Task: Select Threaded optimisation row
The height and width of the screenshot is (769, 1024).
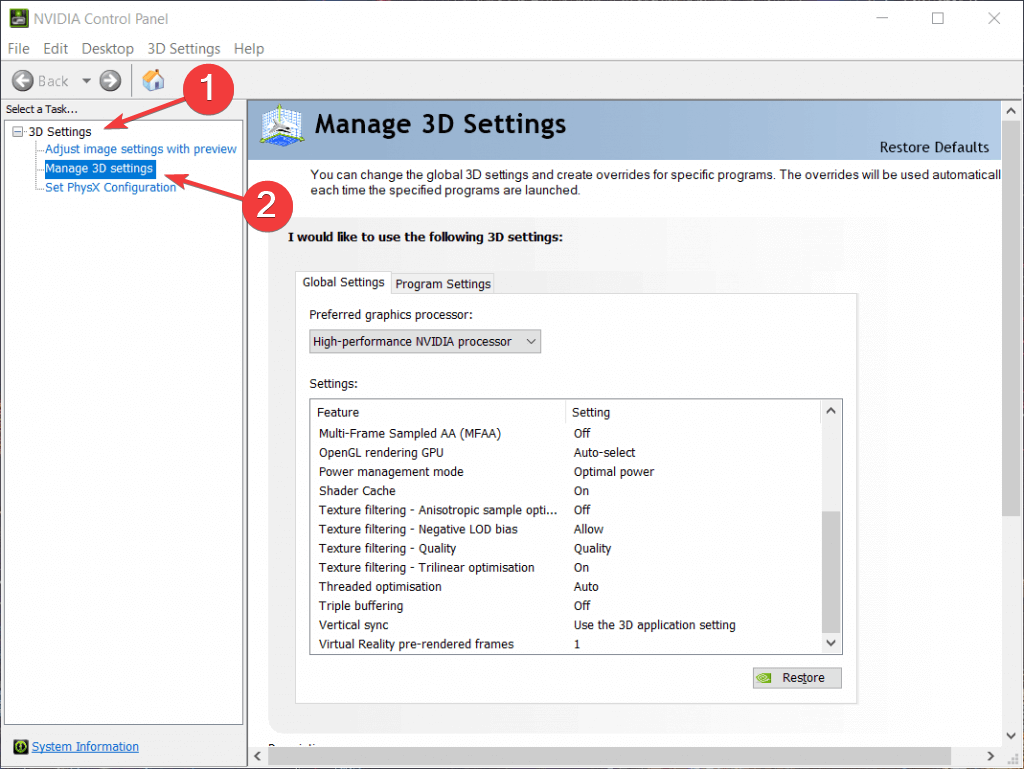Action: pyautogui.click(x=566, y=586)
